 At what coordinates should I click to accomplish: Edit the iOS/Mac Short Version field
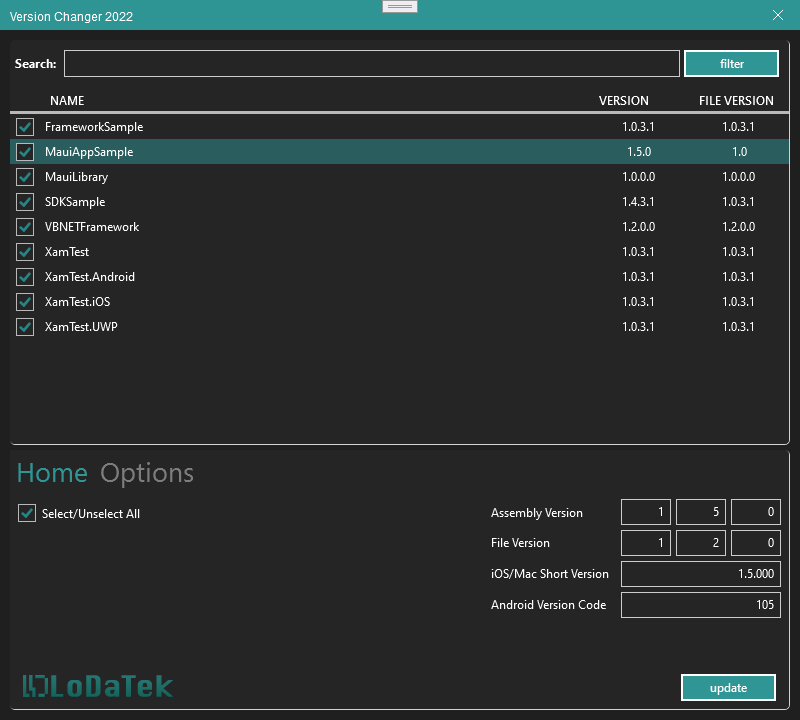click(700, 574)
